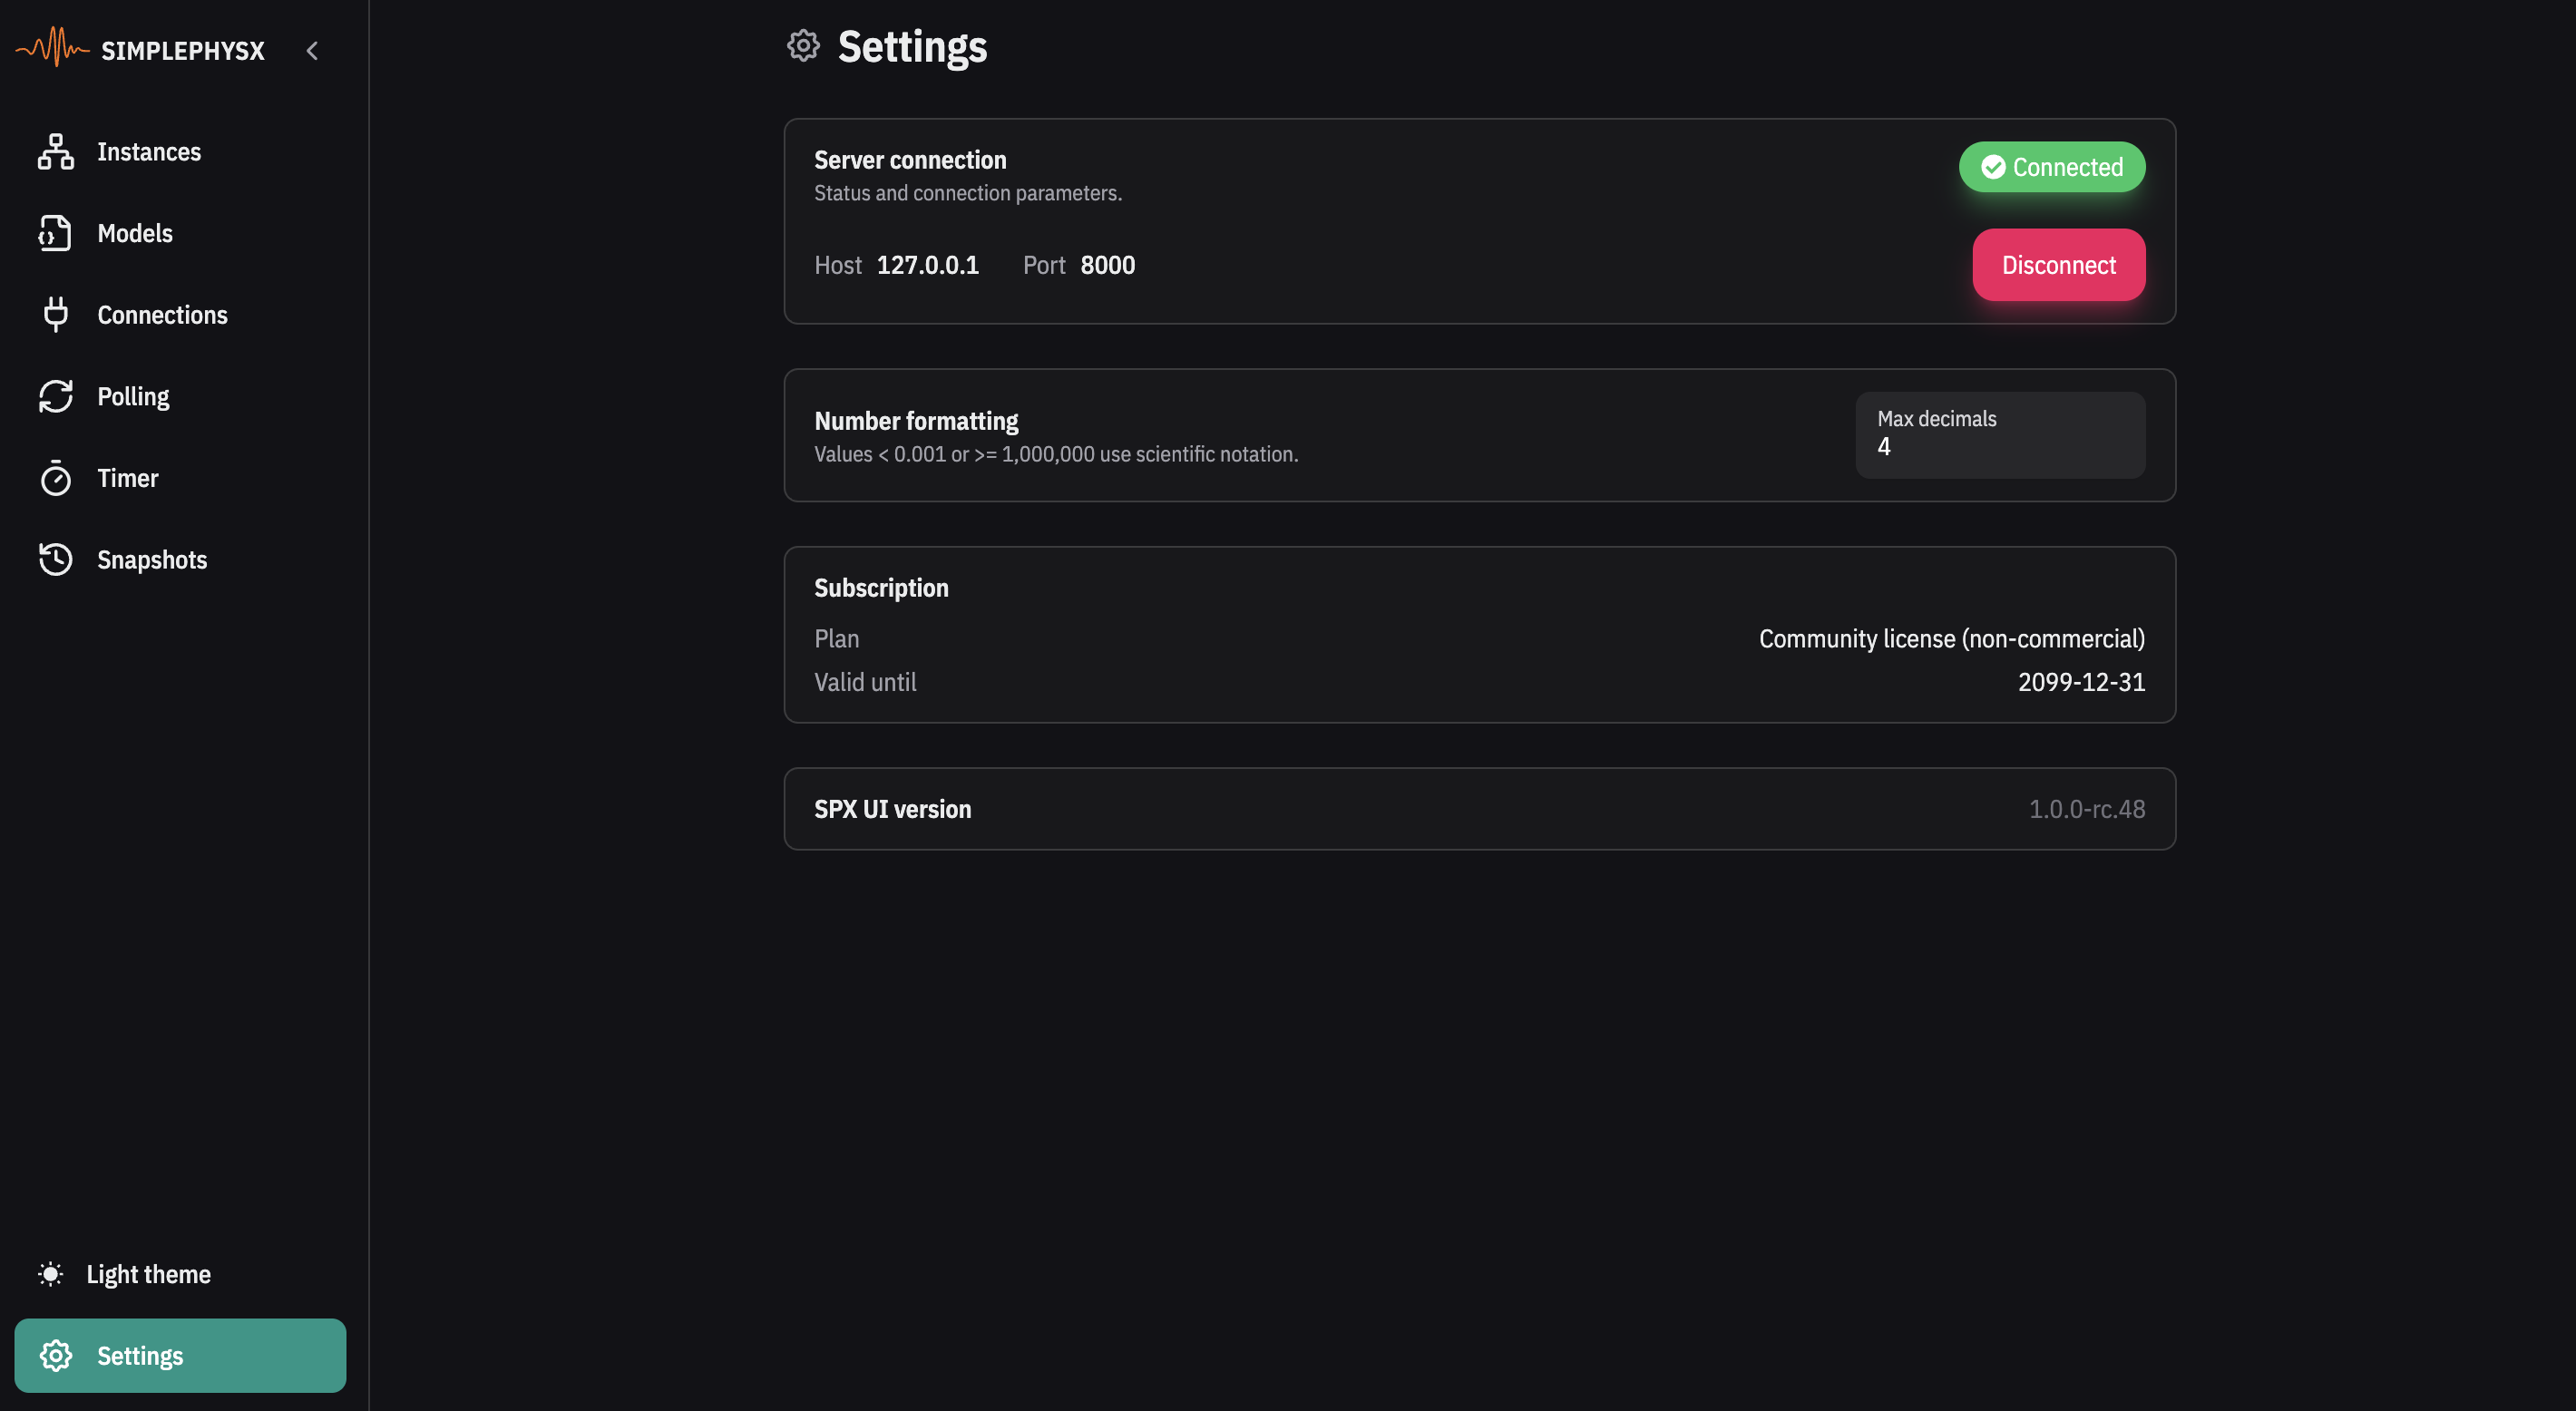Navigate to the Polling section
The image size is (2576, 1411).
[133, 397]
